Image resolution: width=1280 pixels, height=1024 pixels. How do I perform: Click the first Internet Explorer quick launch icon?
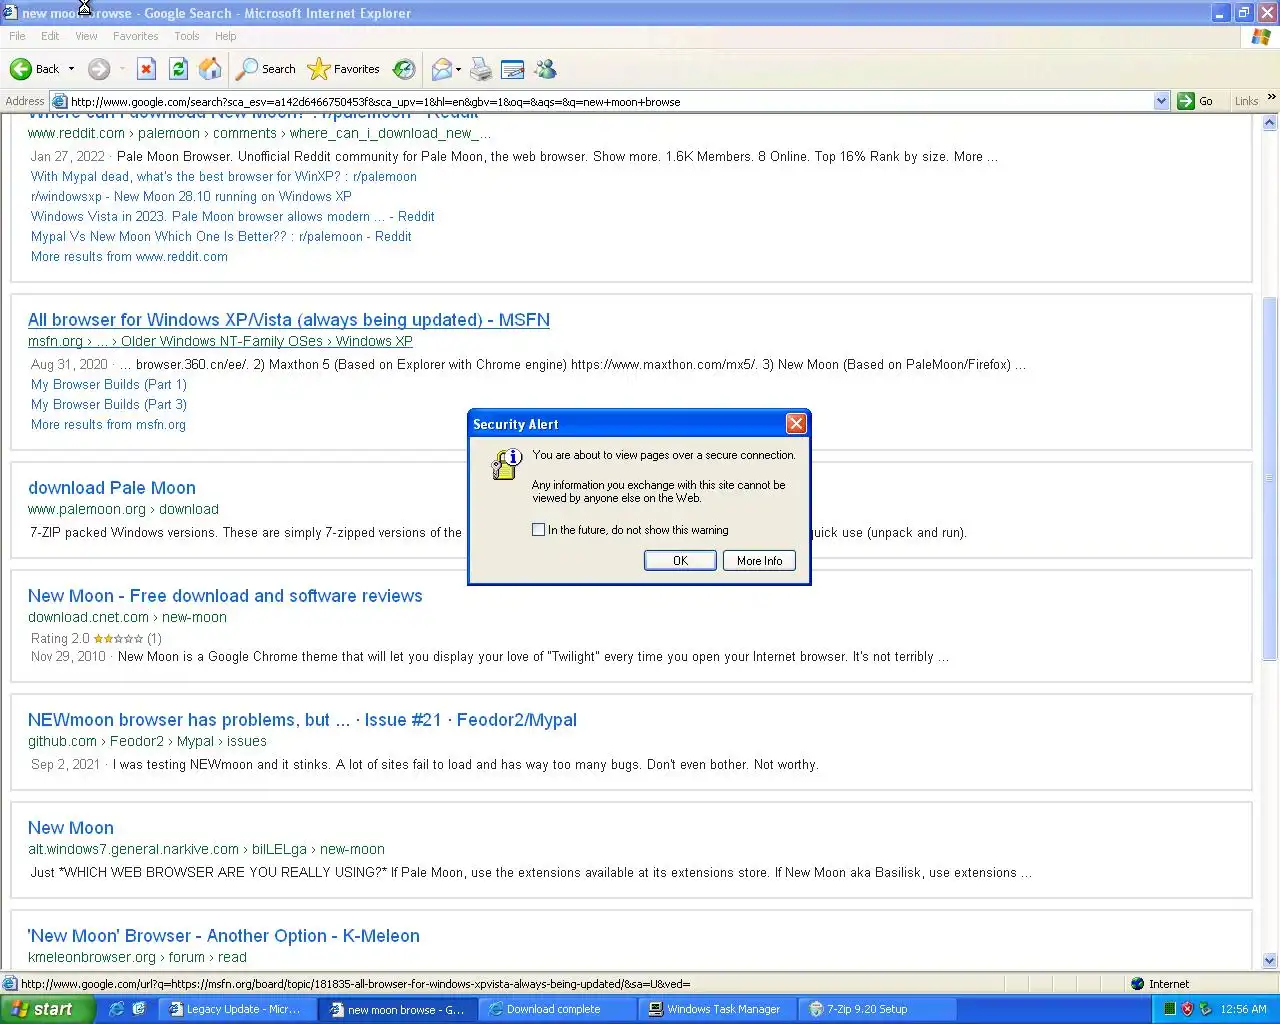pos(117,1009)
